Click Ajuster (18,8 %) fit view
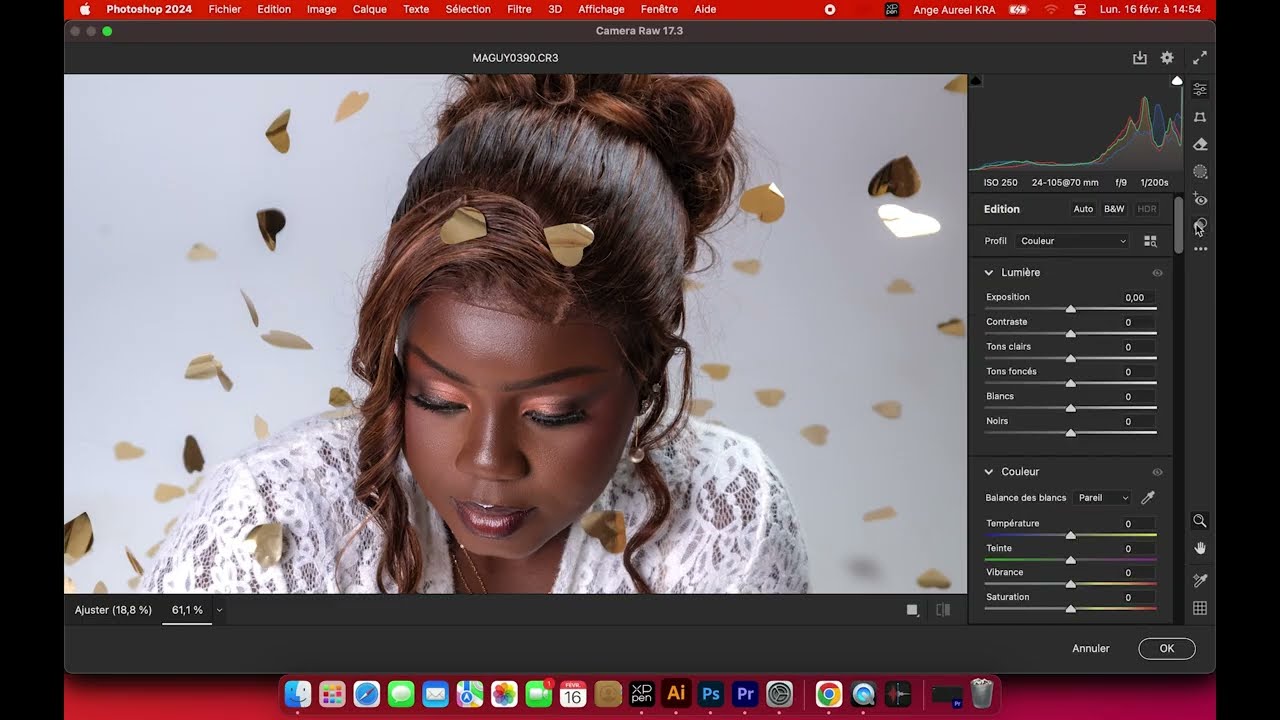This screenshot has height=720, width=1280. 113,610
